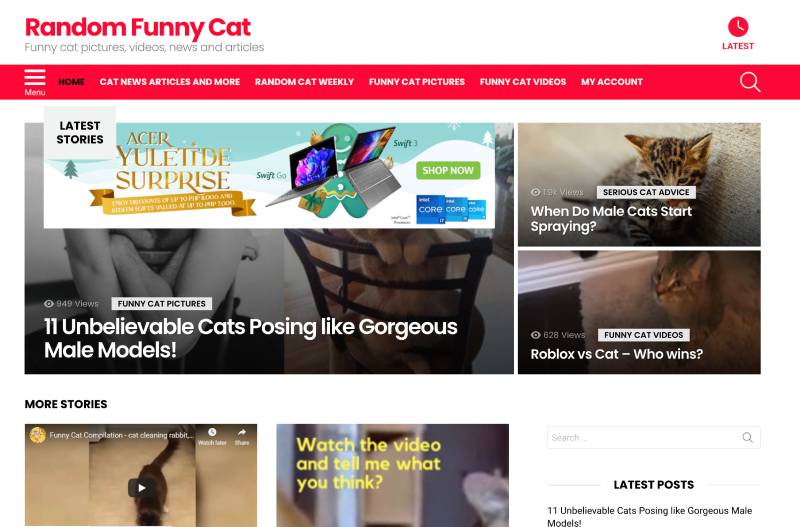Open Serious Cat Advice category tag

tap(646, 192)
